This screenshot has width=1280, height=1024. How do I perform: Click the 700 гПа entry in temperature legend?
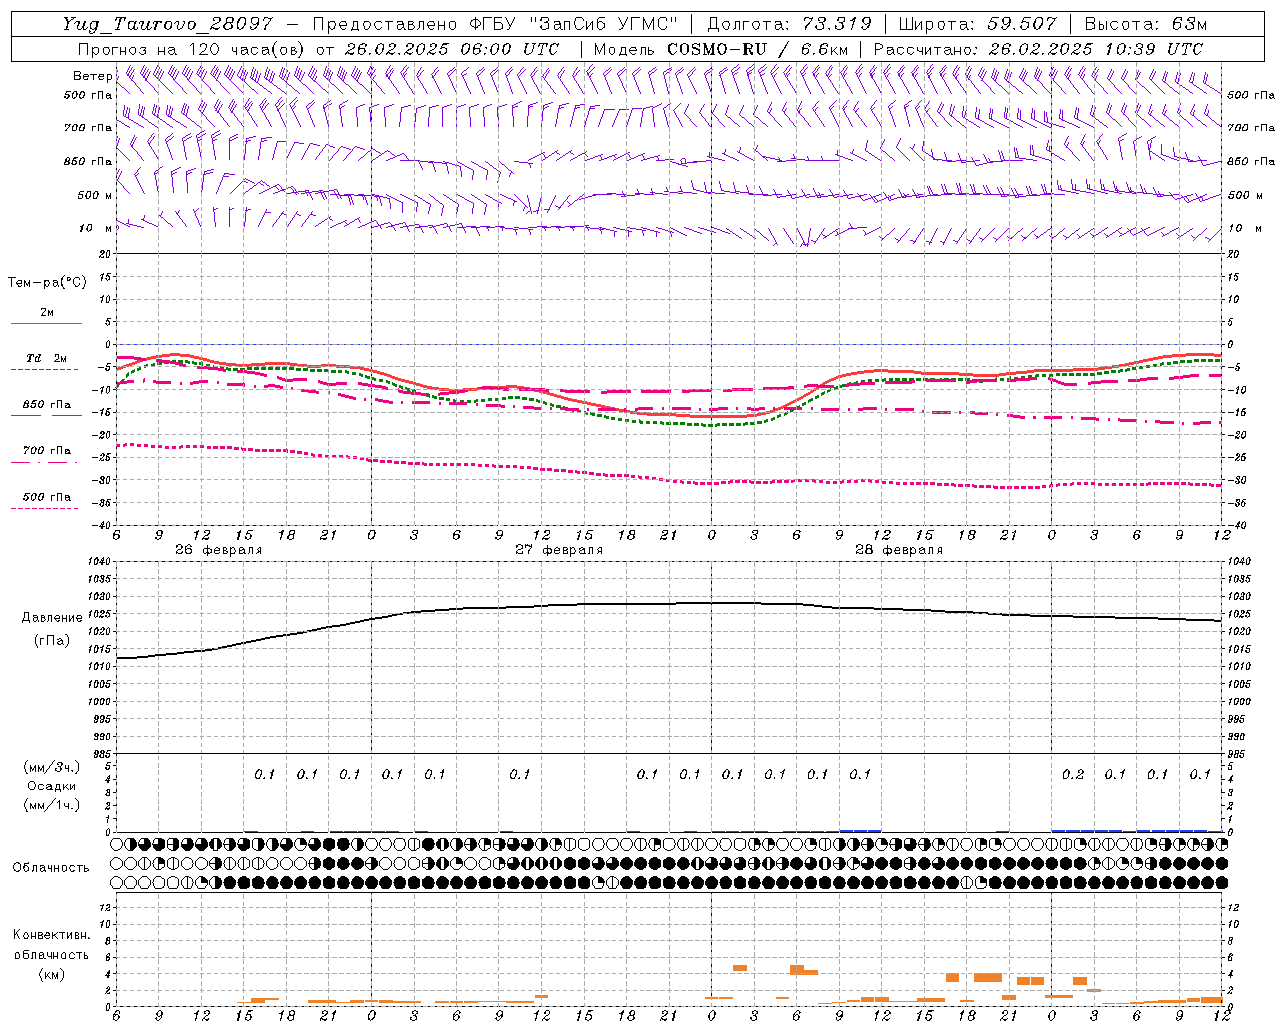(47, 450)
